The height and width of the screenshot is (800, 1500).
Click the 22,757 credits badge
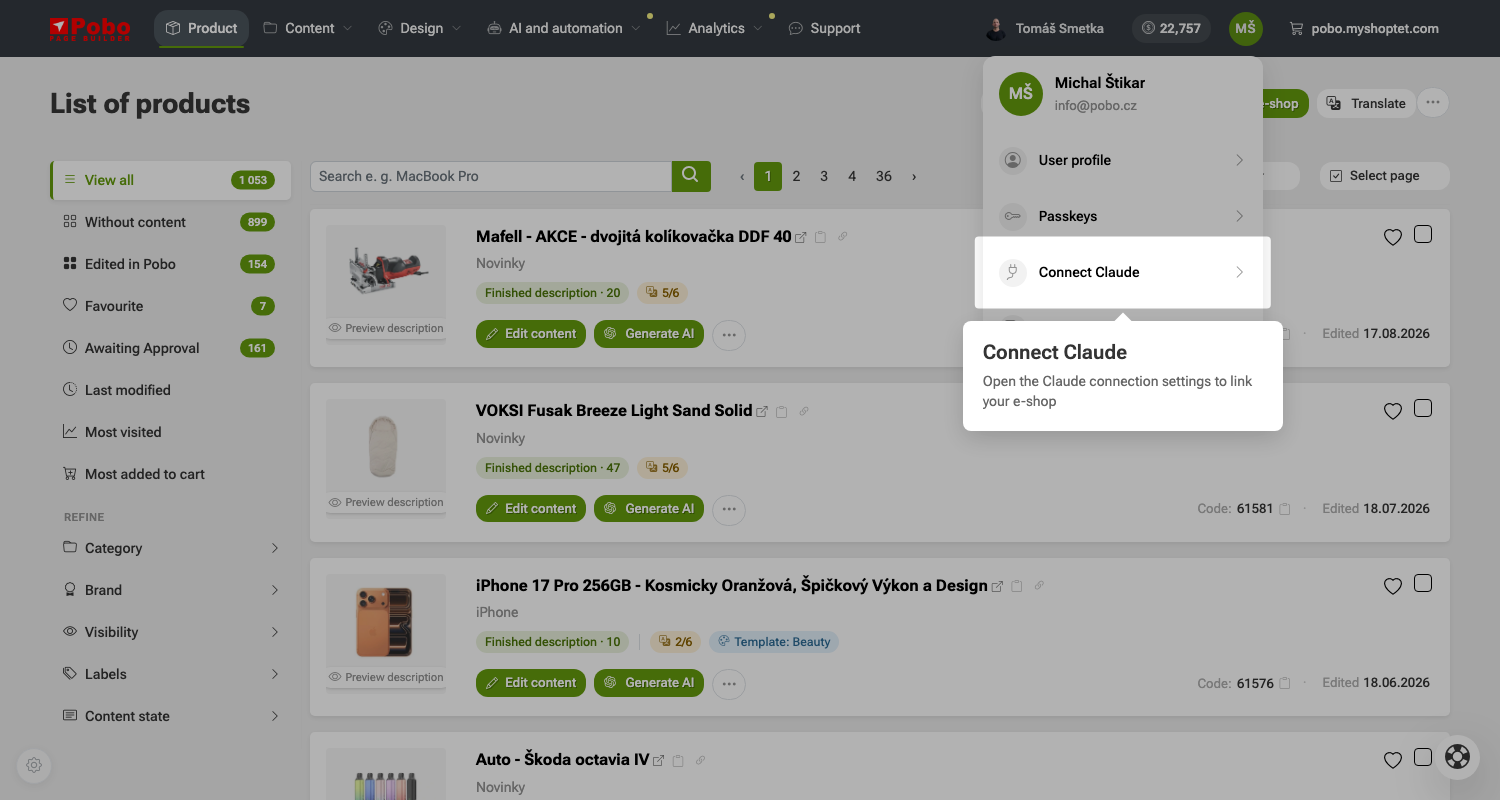click(x=1171, y=28)
